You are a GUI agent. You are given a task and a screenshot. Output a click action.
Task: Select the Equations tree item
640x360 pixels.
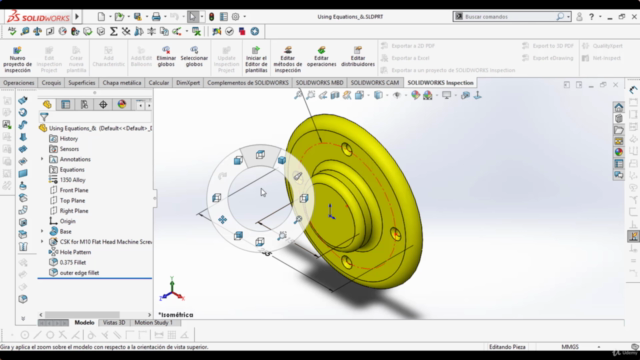(x=67, y=169)
